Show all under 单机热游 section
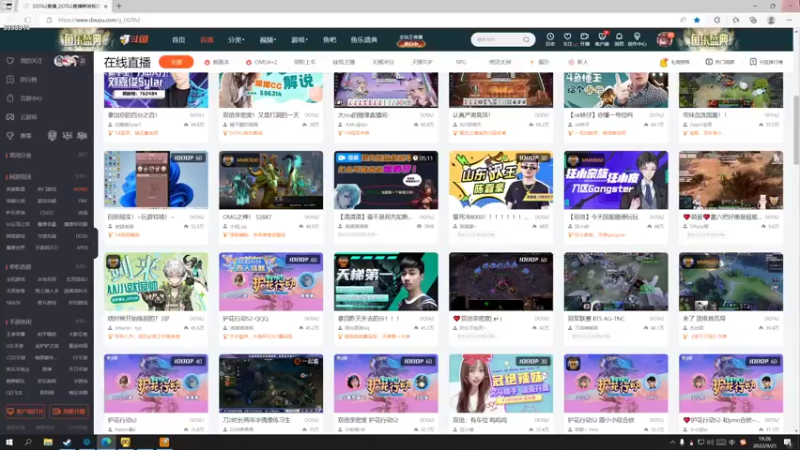 click(81, 266)
